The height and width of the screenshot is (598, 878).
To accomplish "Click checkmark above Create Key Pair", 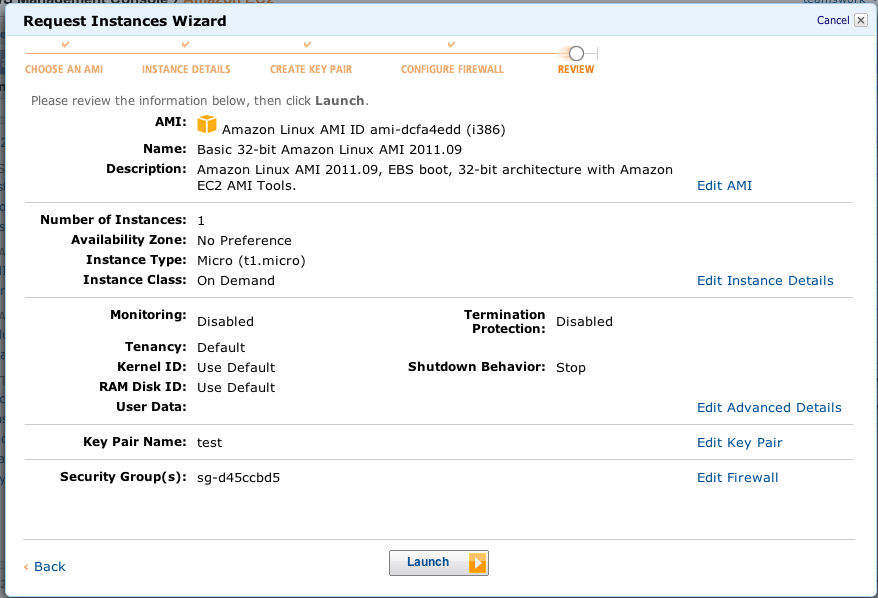I will [x=307, y=44].
